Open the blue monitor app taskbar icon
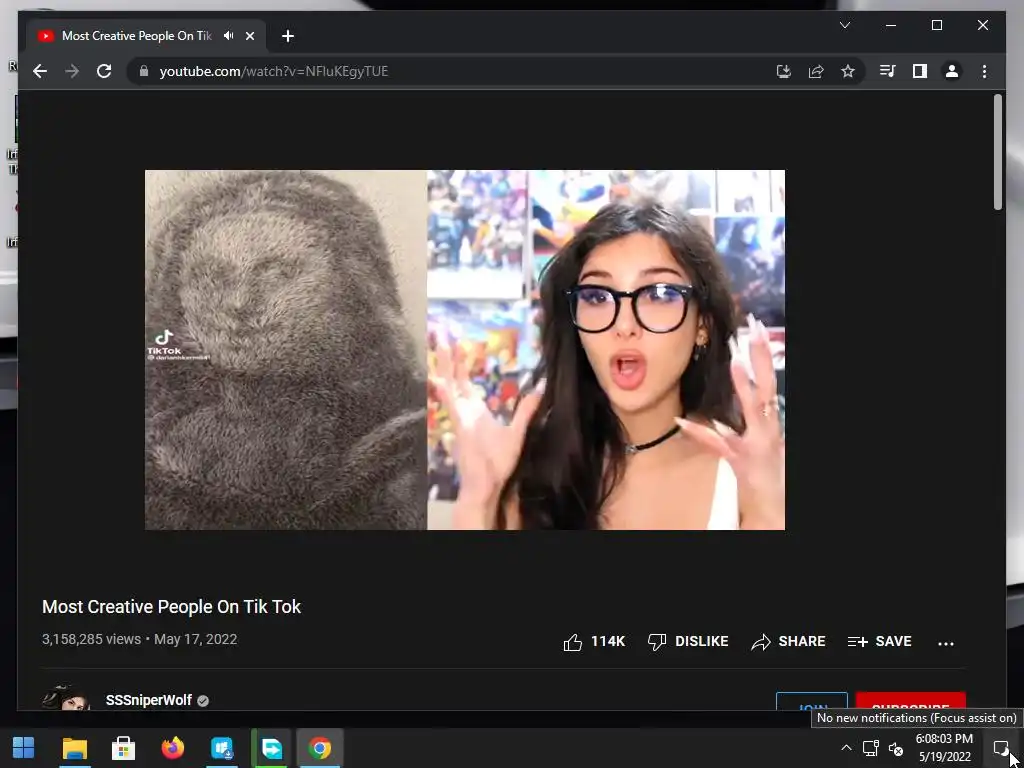Image resolution: width=1024 pixels, height=768 pixels. 222,748
